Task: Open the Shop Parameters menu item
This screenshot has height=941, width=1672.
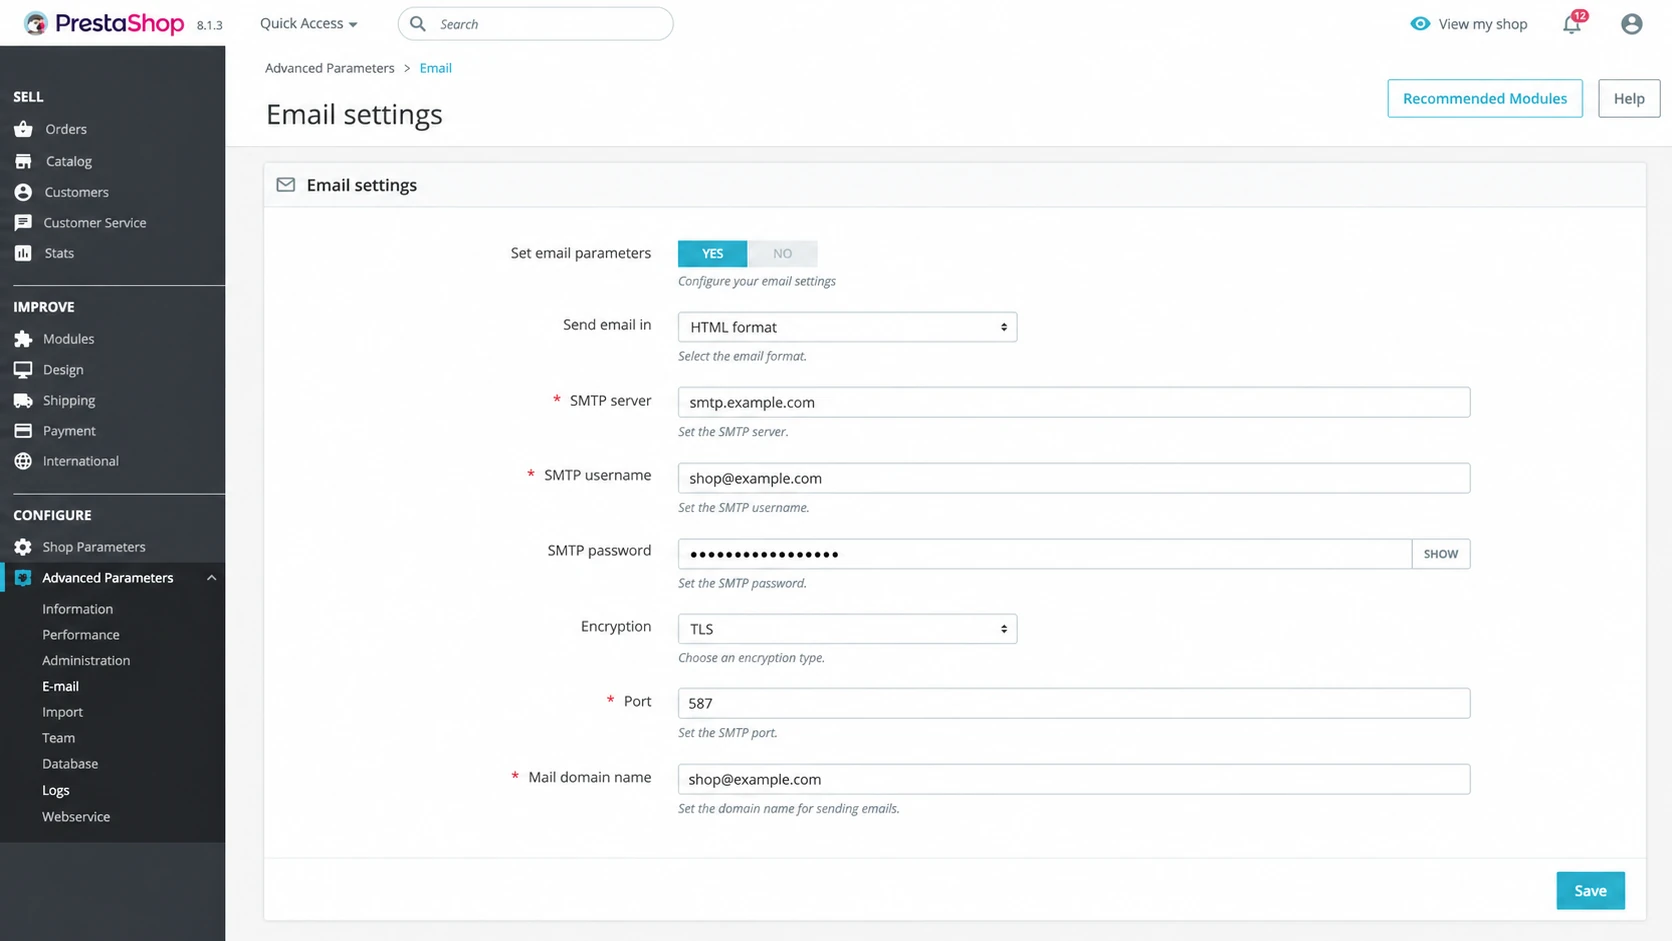Action: tap(93, 547)
